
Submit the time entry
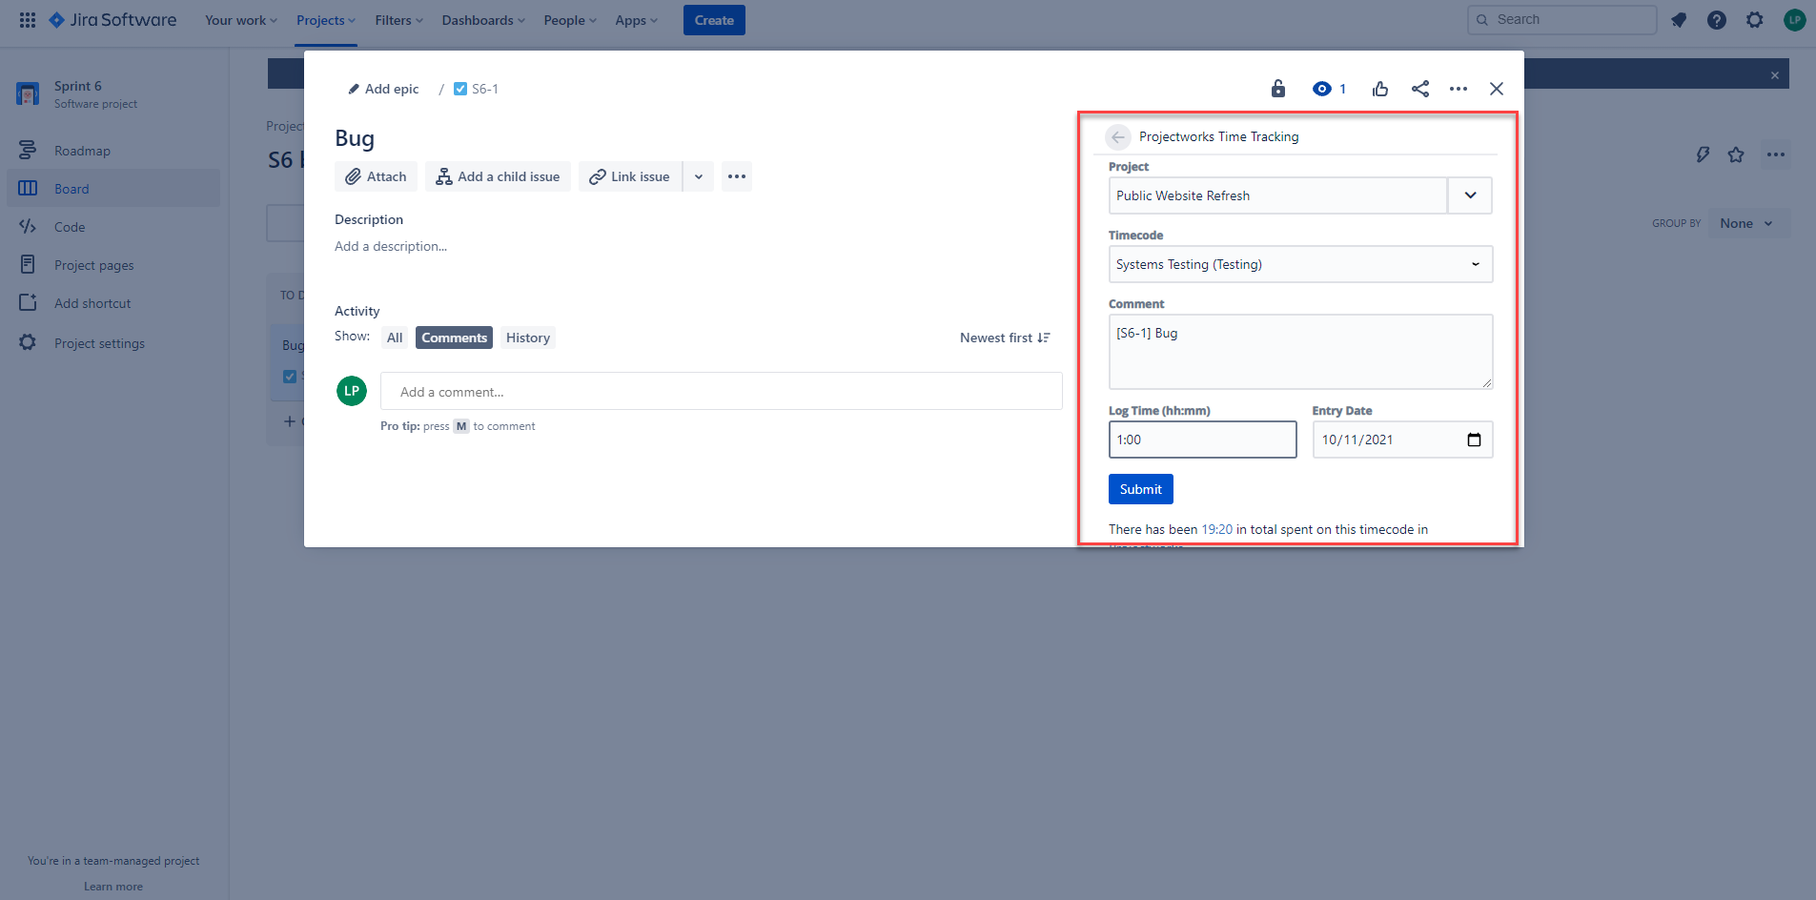tap(1141, 489)
